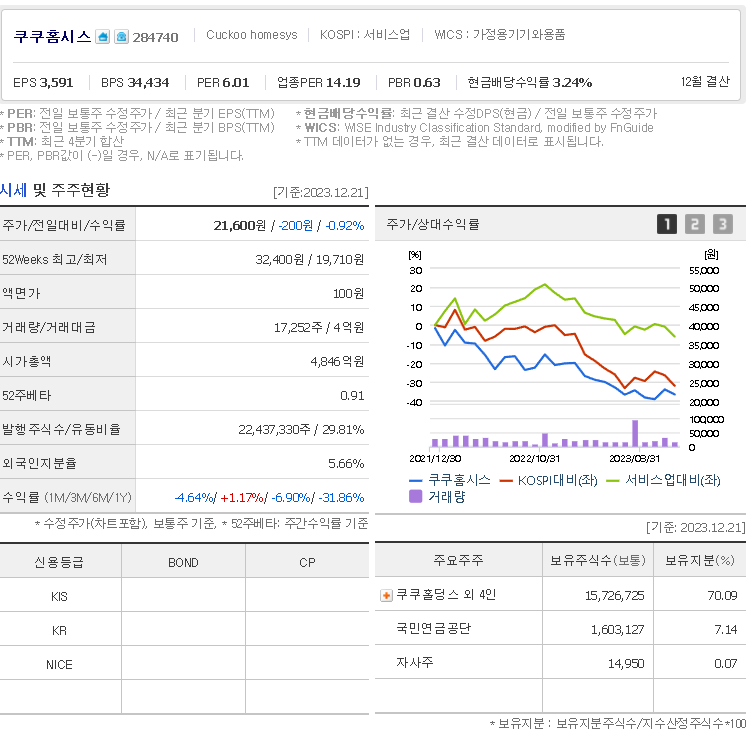Click the red KOSPI대비(좌) legend entry

[549, 480]
